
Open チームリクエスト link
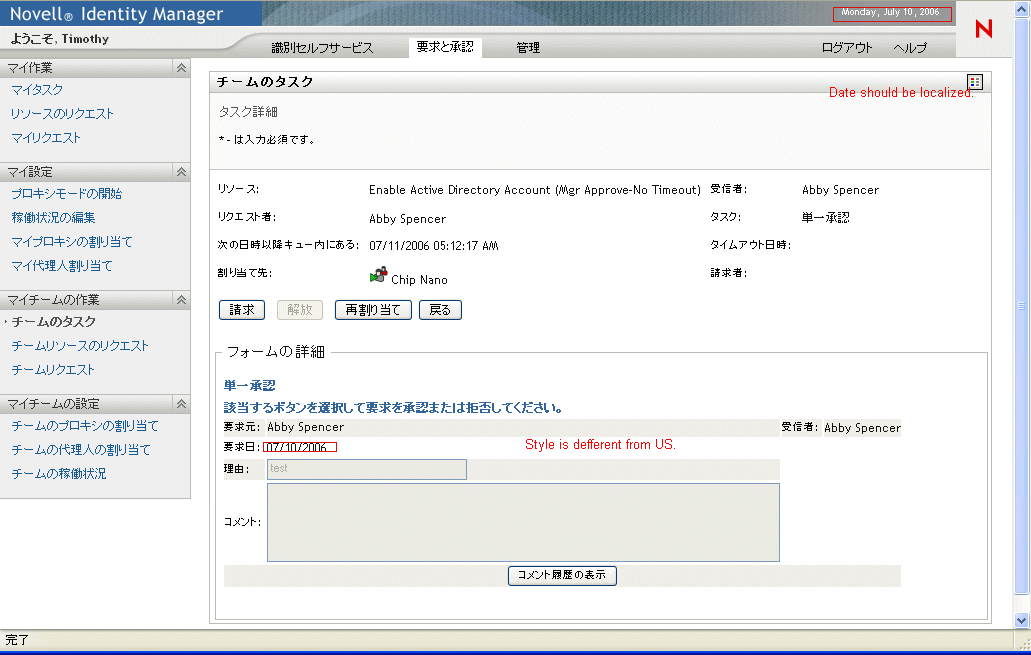(x=53, y=370)
